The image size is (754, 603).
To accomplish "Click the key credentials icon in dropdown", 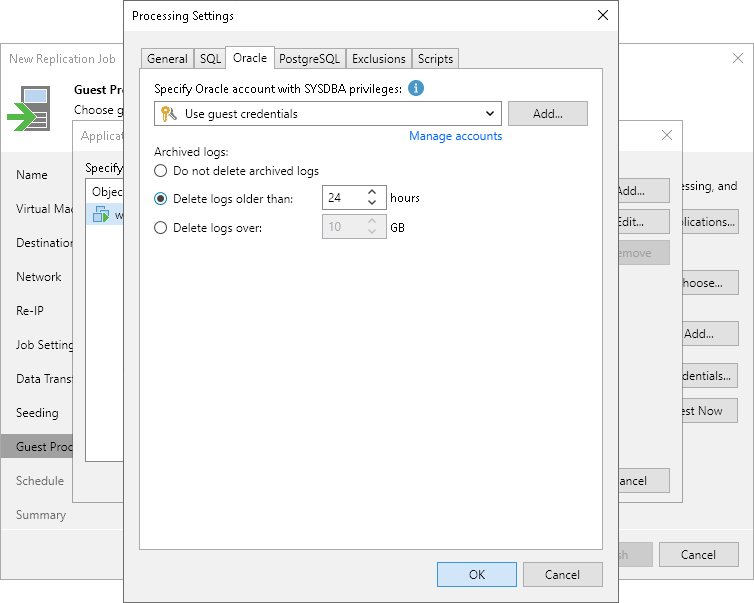I will coord(168,113).
